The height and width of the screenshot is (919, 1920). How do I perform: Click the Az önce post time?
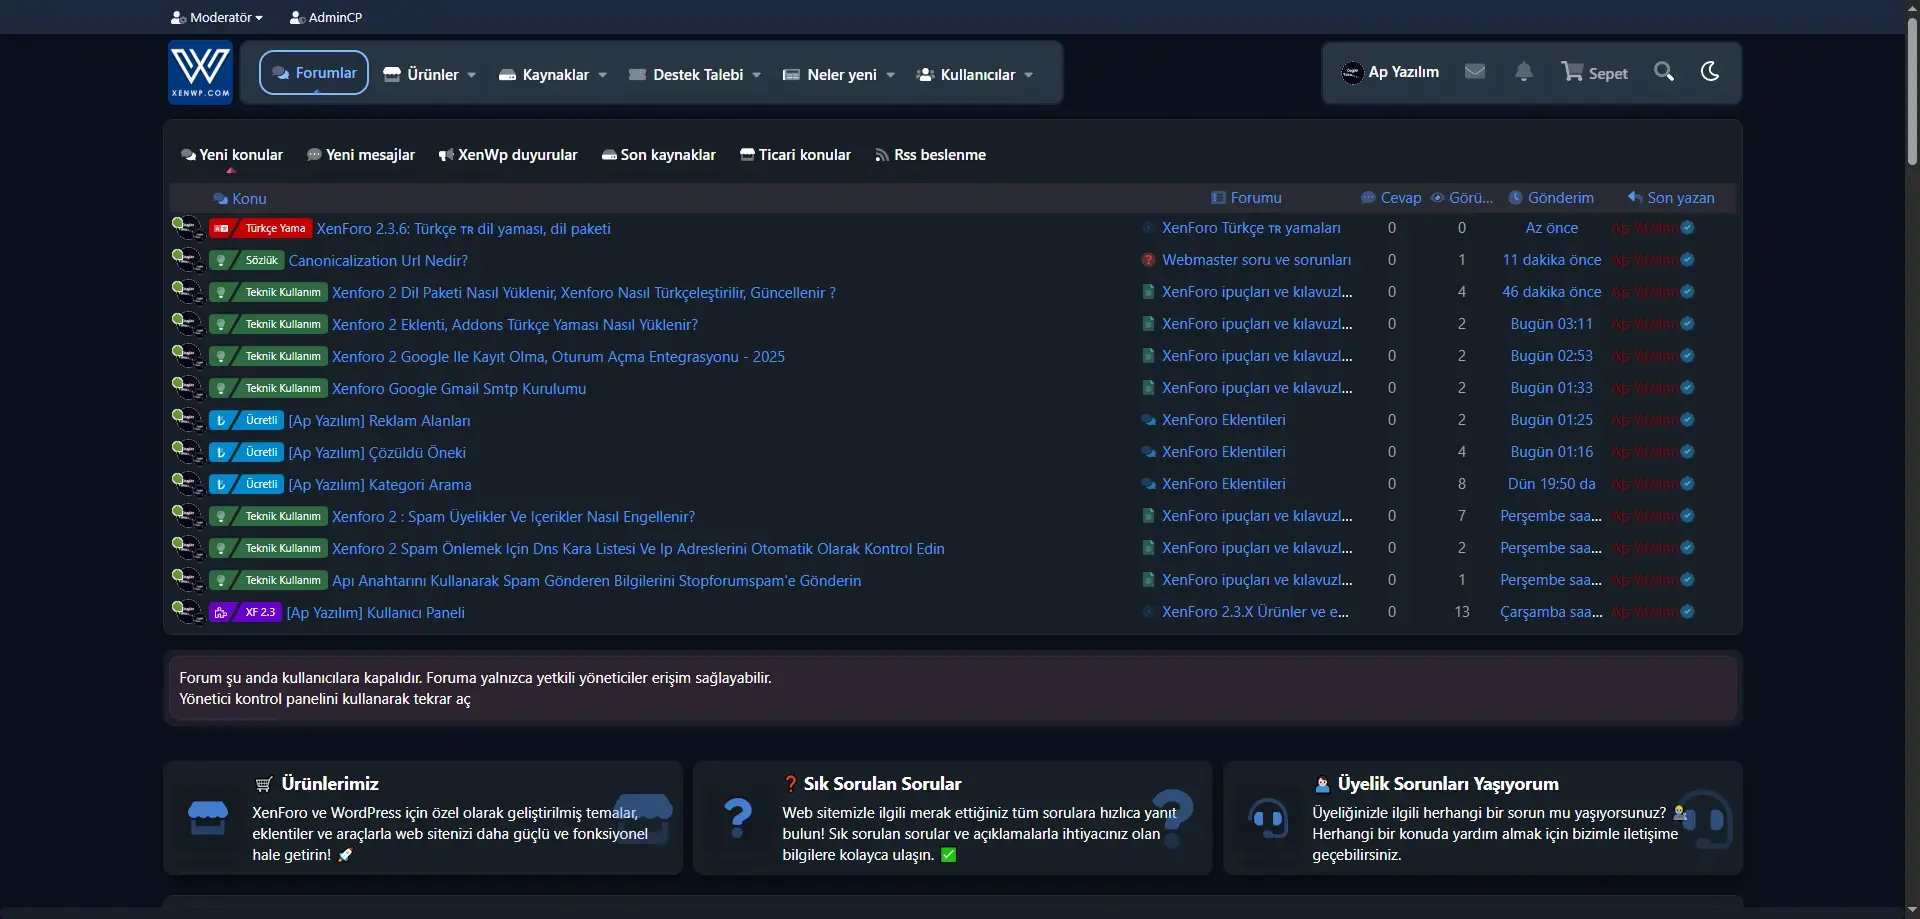click(1552, 228)
